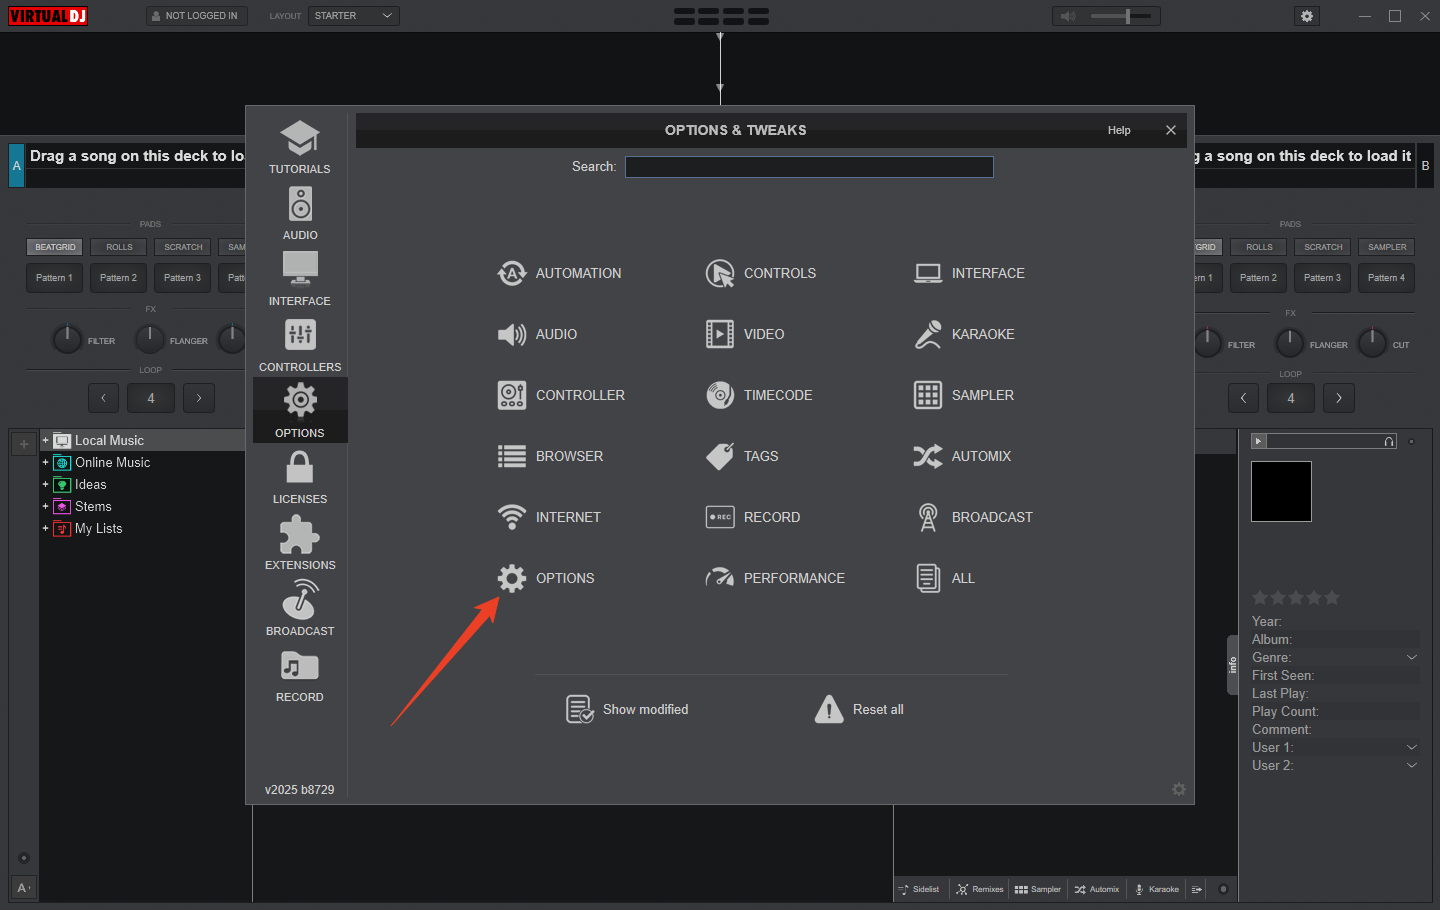1440x910 pixels.
Task: Open Help in Options & Tweaks
Action: (x=1119, y=130)
